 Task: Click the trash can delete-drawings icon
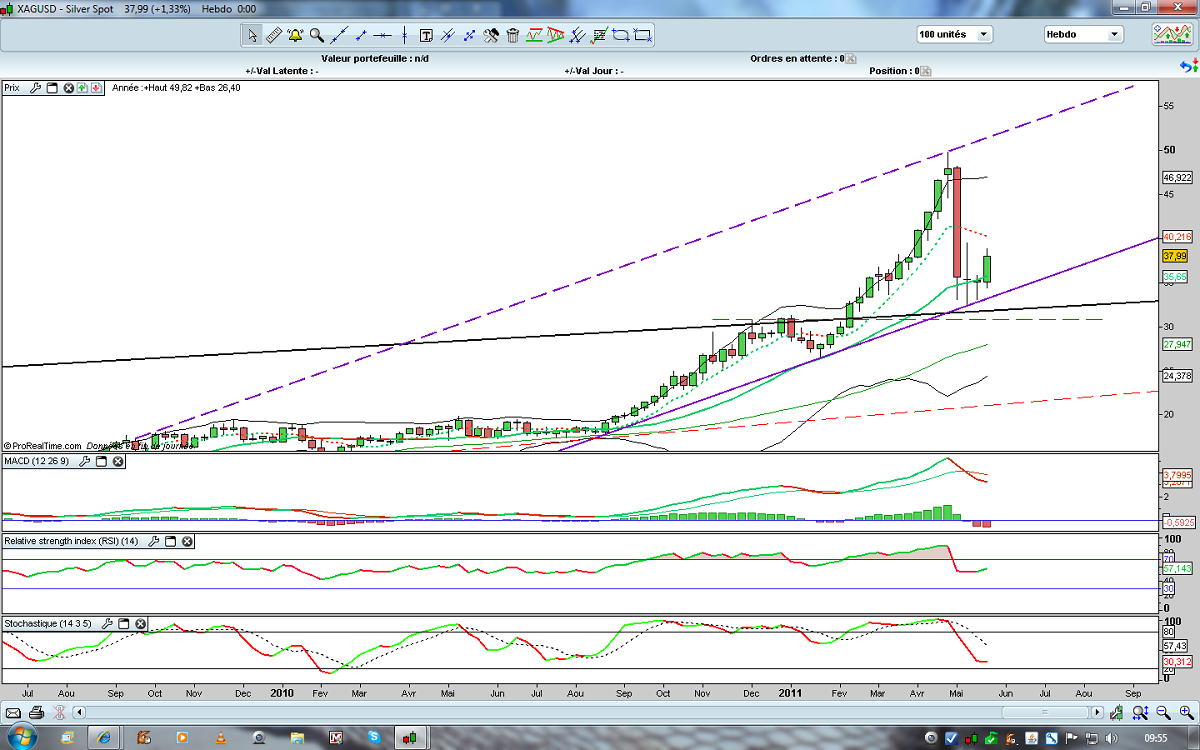coord(513,35)
